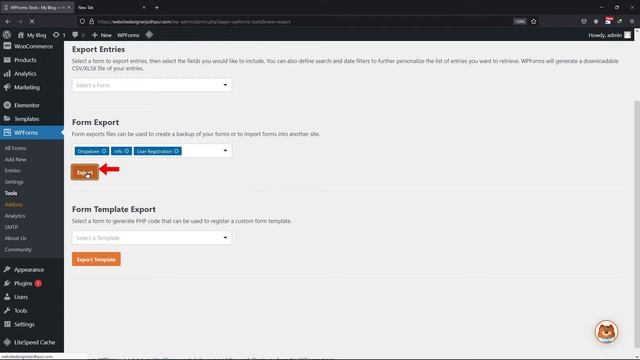Click the Templates folder icon in the sidebar
This screenshot has width=640, height=360.
point(7,119)
